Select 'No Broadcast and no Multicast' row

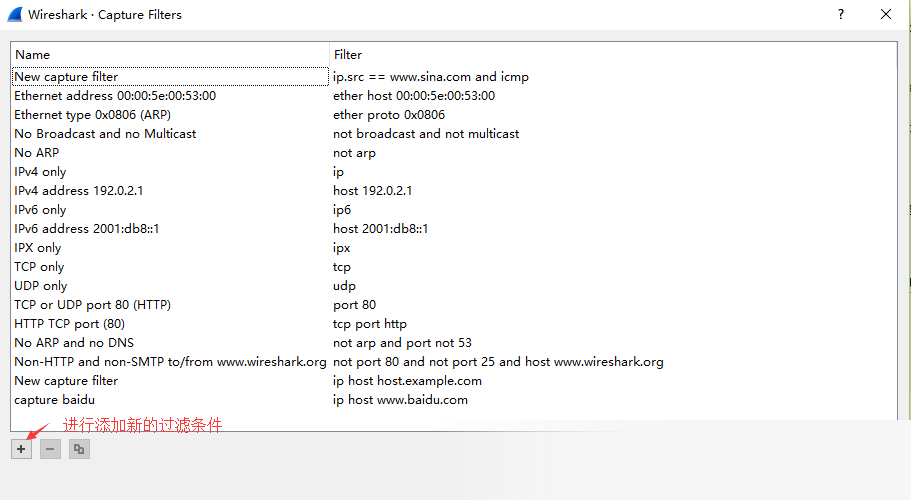(105, 134)
